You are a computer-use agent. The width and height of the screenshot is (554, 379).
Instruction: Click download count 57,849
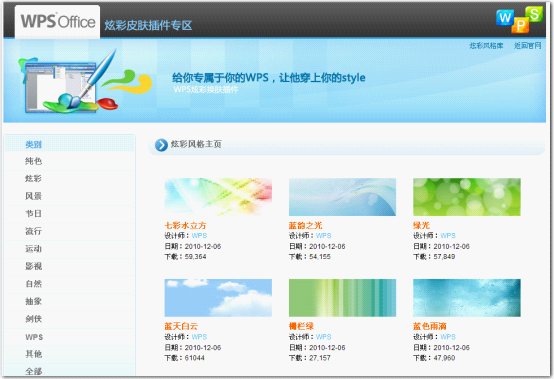coord(444,257)
